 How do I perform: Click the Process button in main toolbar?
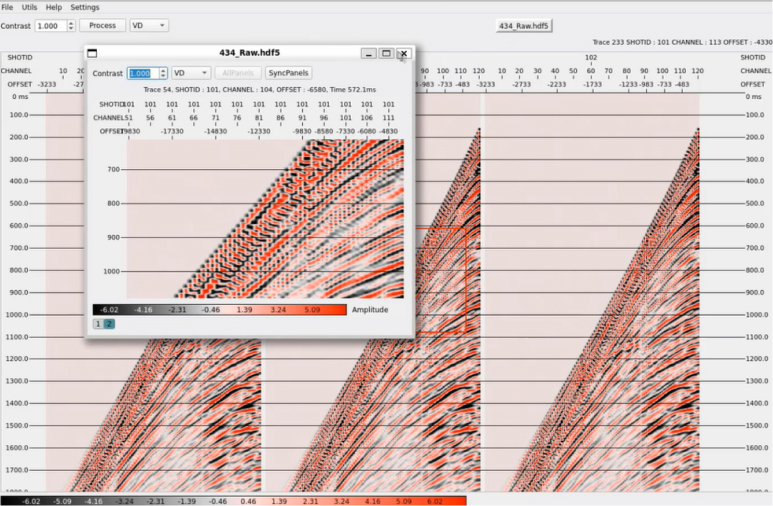(x=102, y=25)
